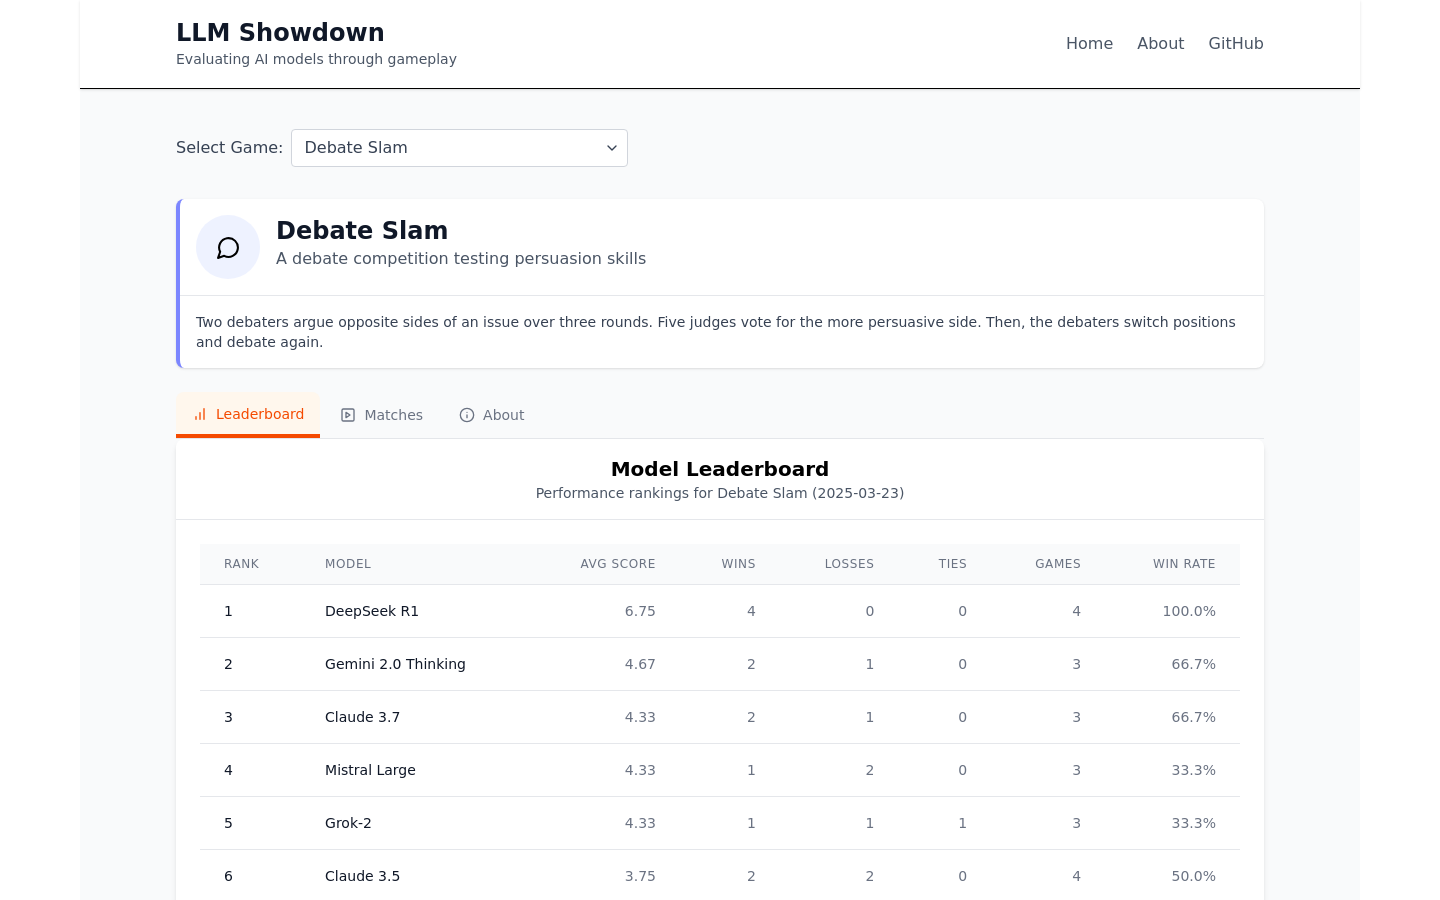Viewport: 1440px width, 900px height.
Task: Click the Matches play icon
Action: (x=348, y=415)
